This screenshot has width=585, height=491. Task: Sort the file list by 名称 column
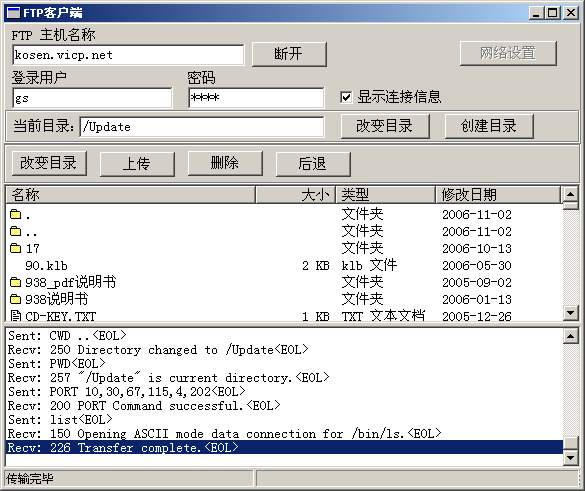130,195
